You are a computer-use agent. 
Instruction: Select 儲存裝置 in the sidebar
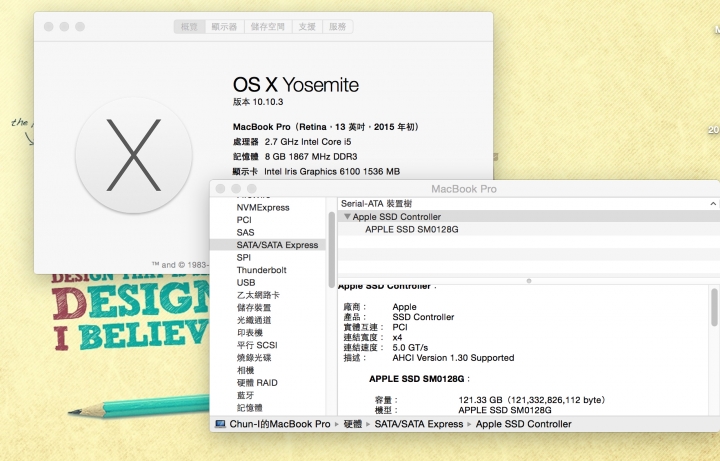tap(254, 307)
